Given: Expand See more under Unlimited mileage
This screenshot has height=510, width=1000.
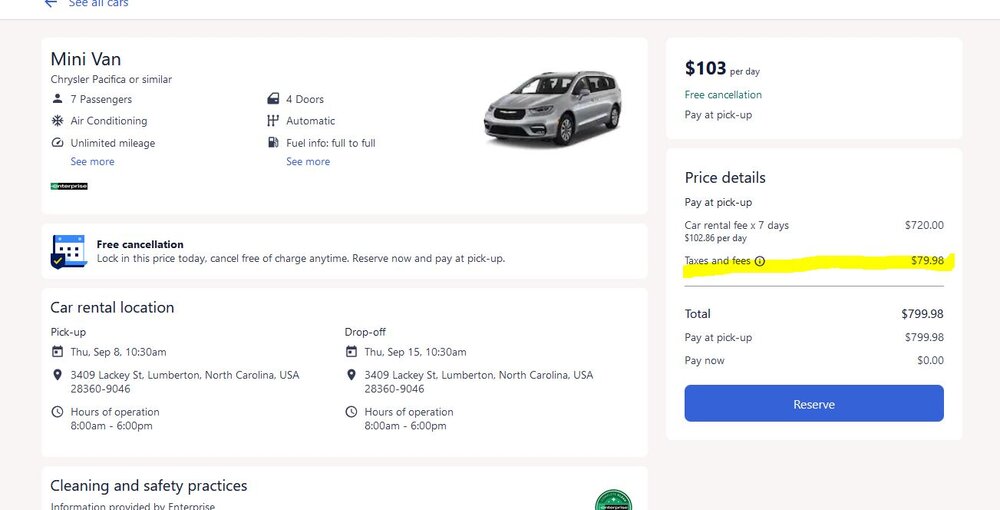Looking at the screenshot, I should pos(92,162).
